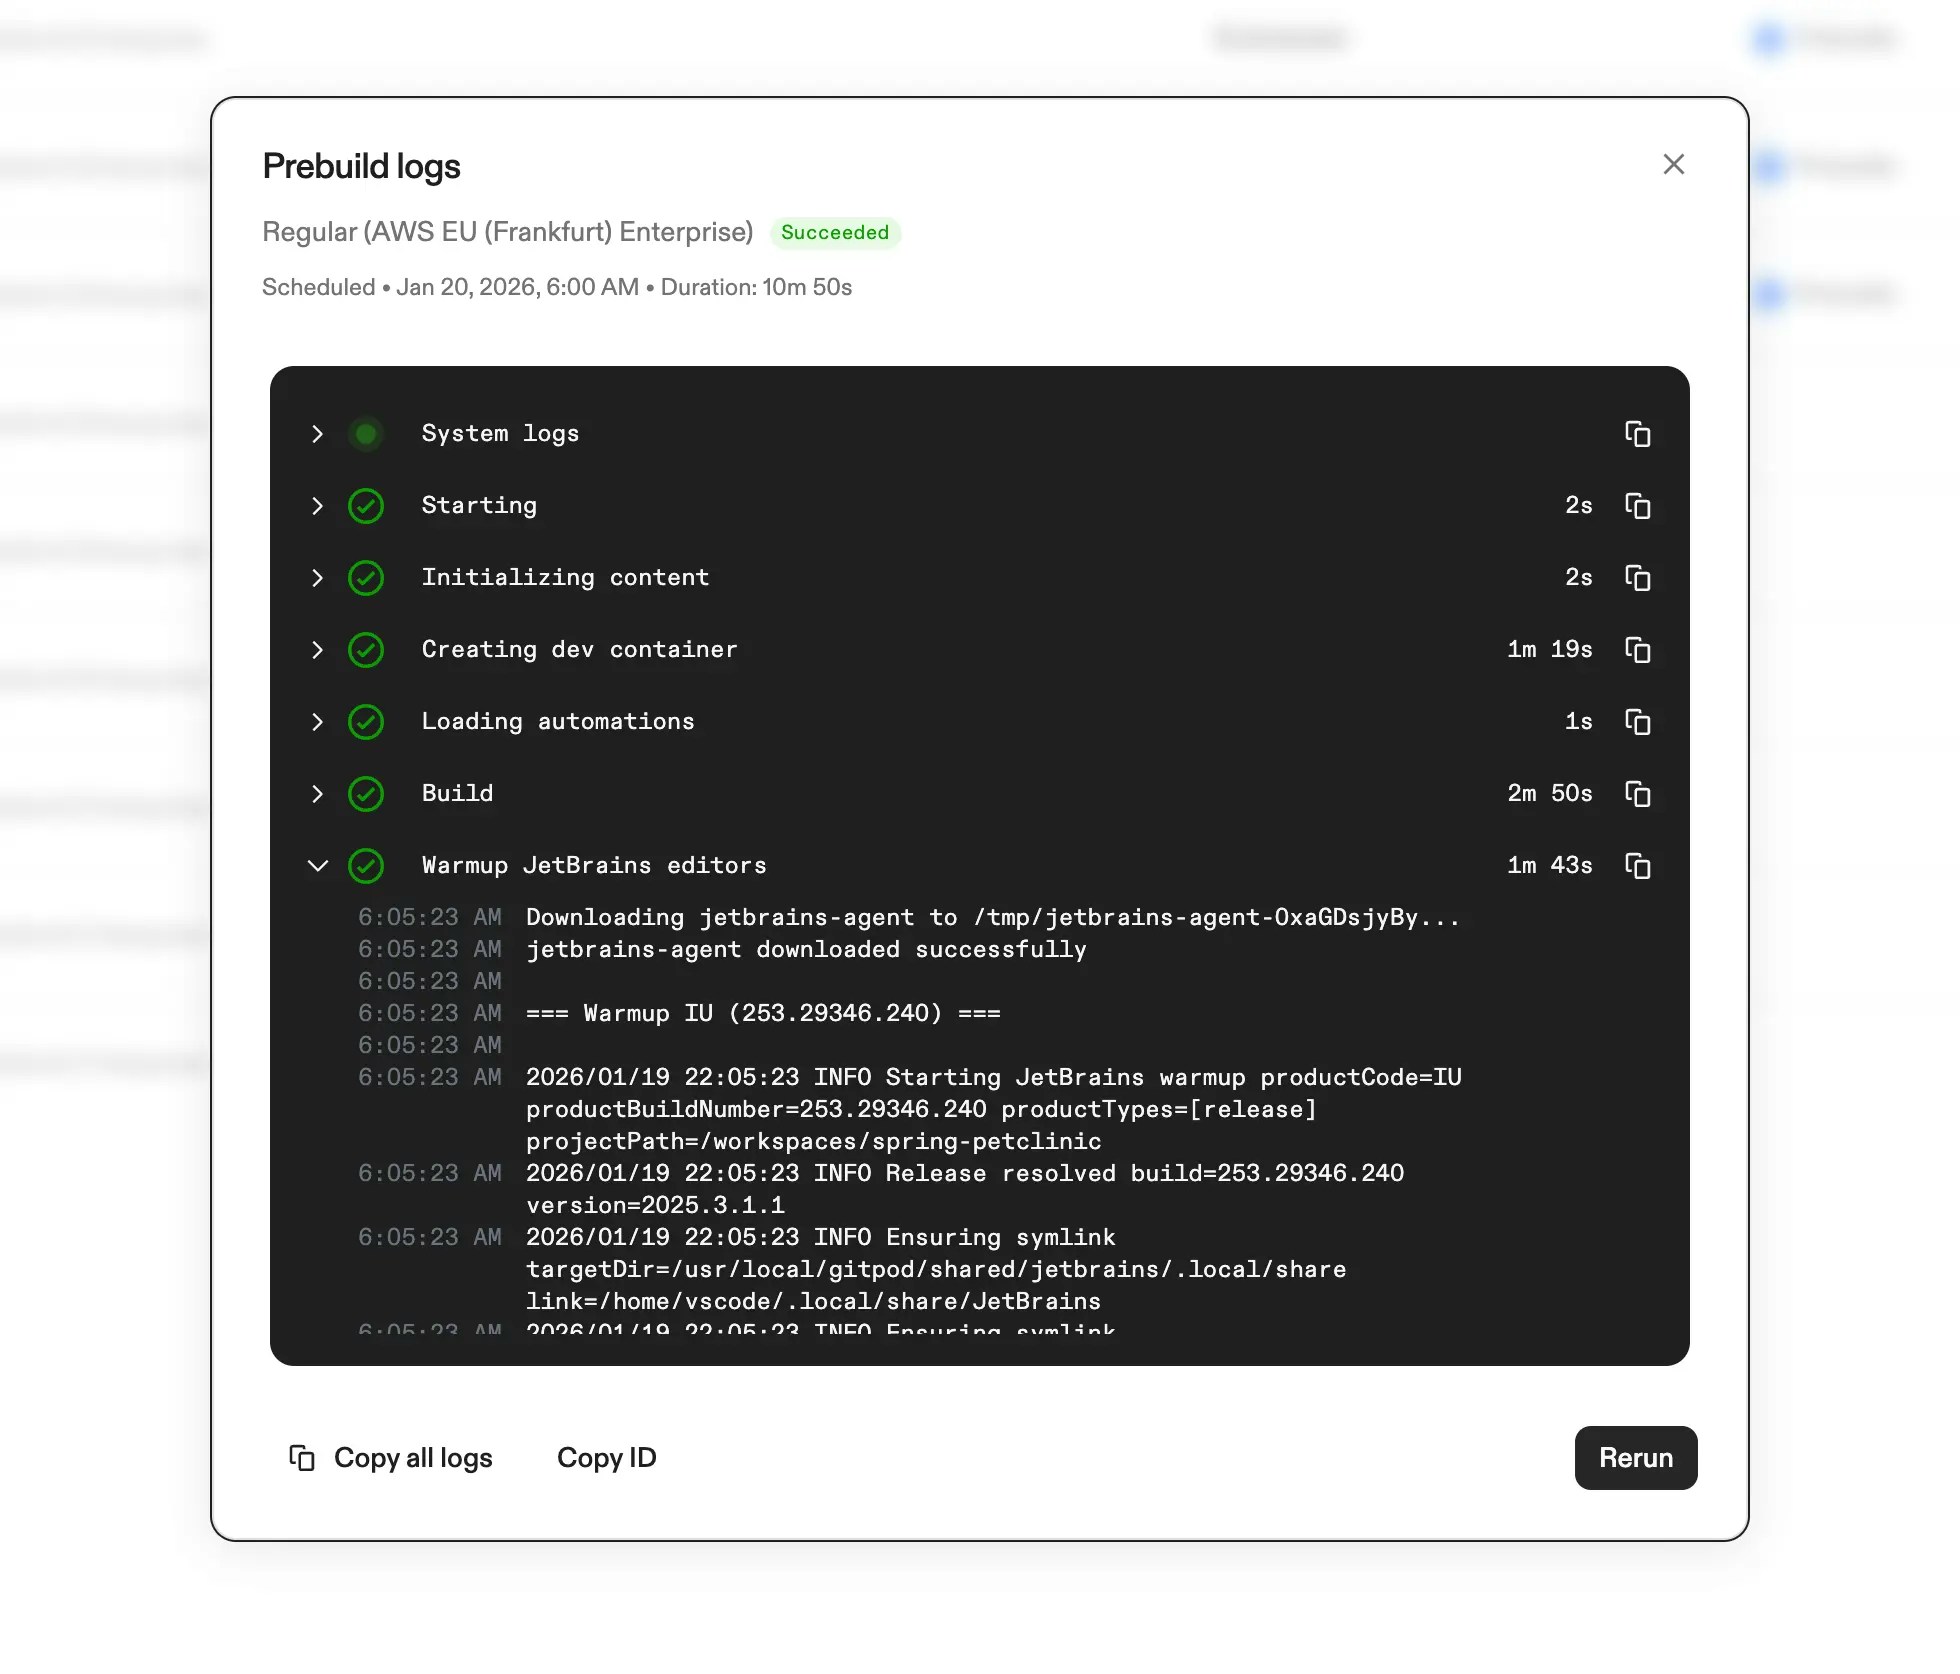Rerun the prebuild
The image size is (1960, 1674).
[x=1635, y=1458]
